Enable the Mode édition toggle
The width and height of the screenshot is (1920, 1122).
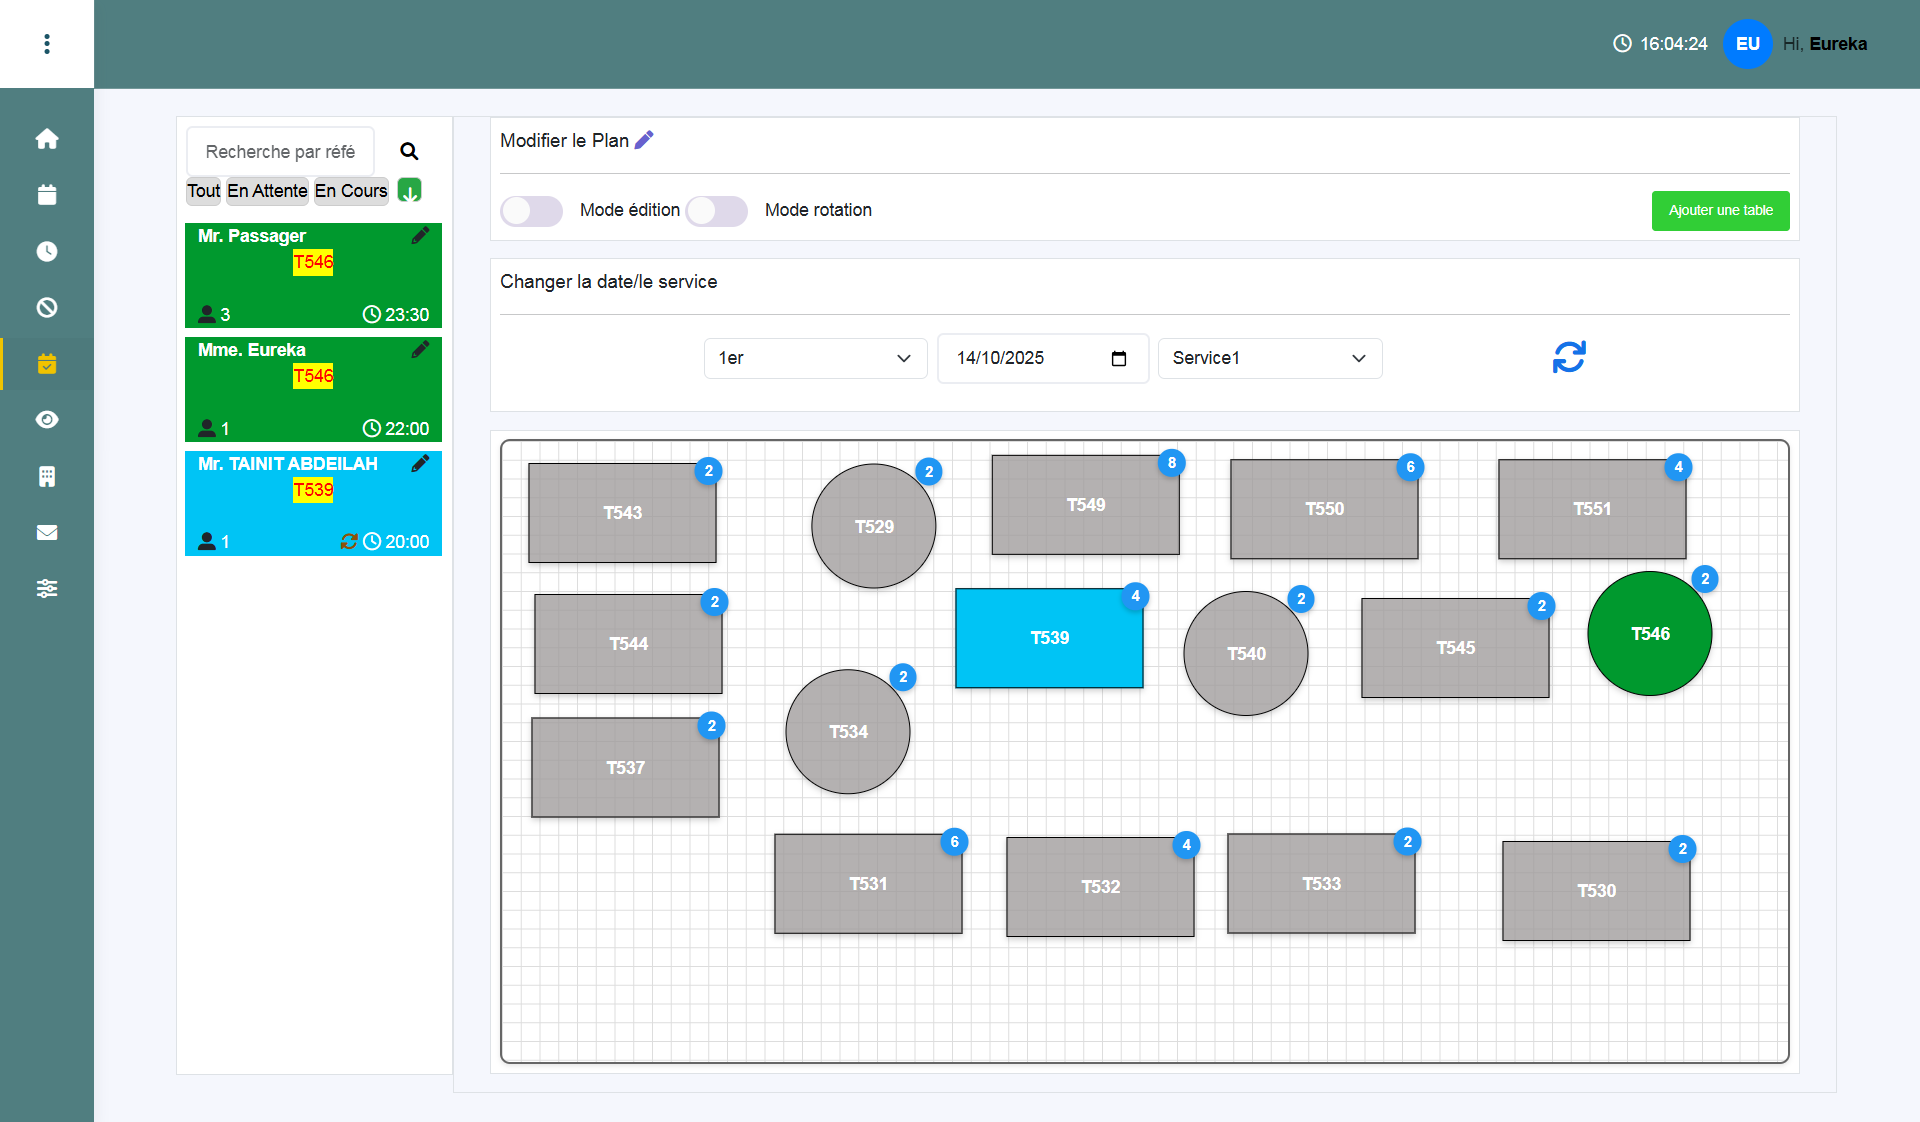pos(531,211)
